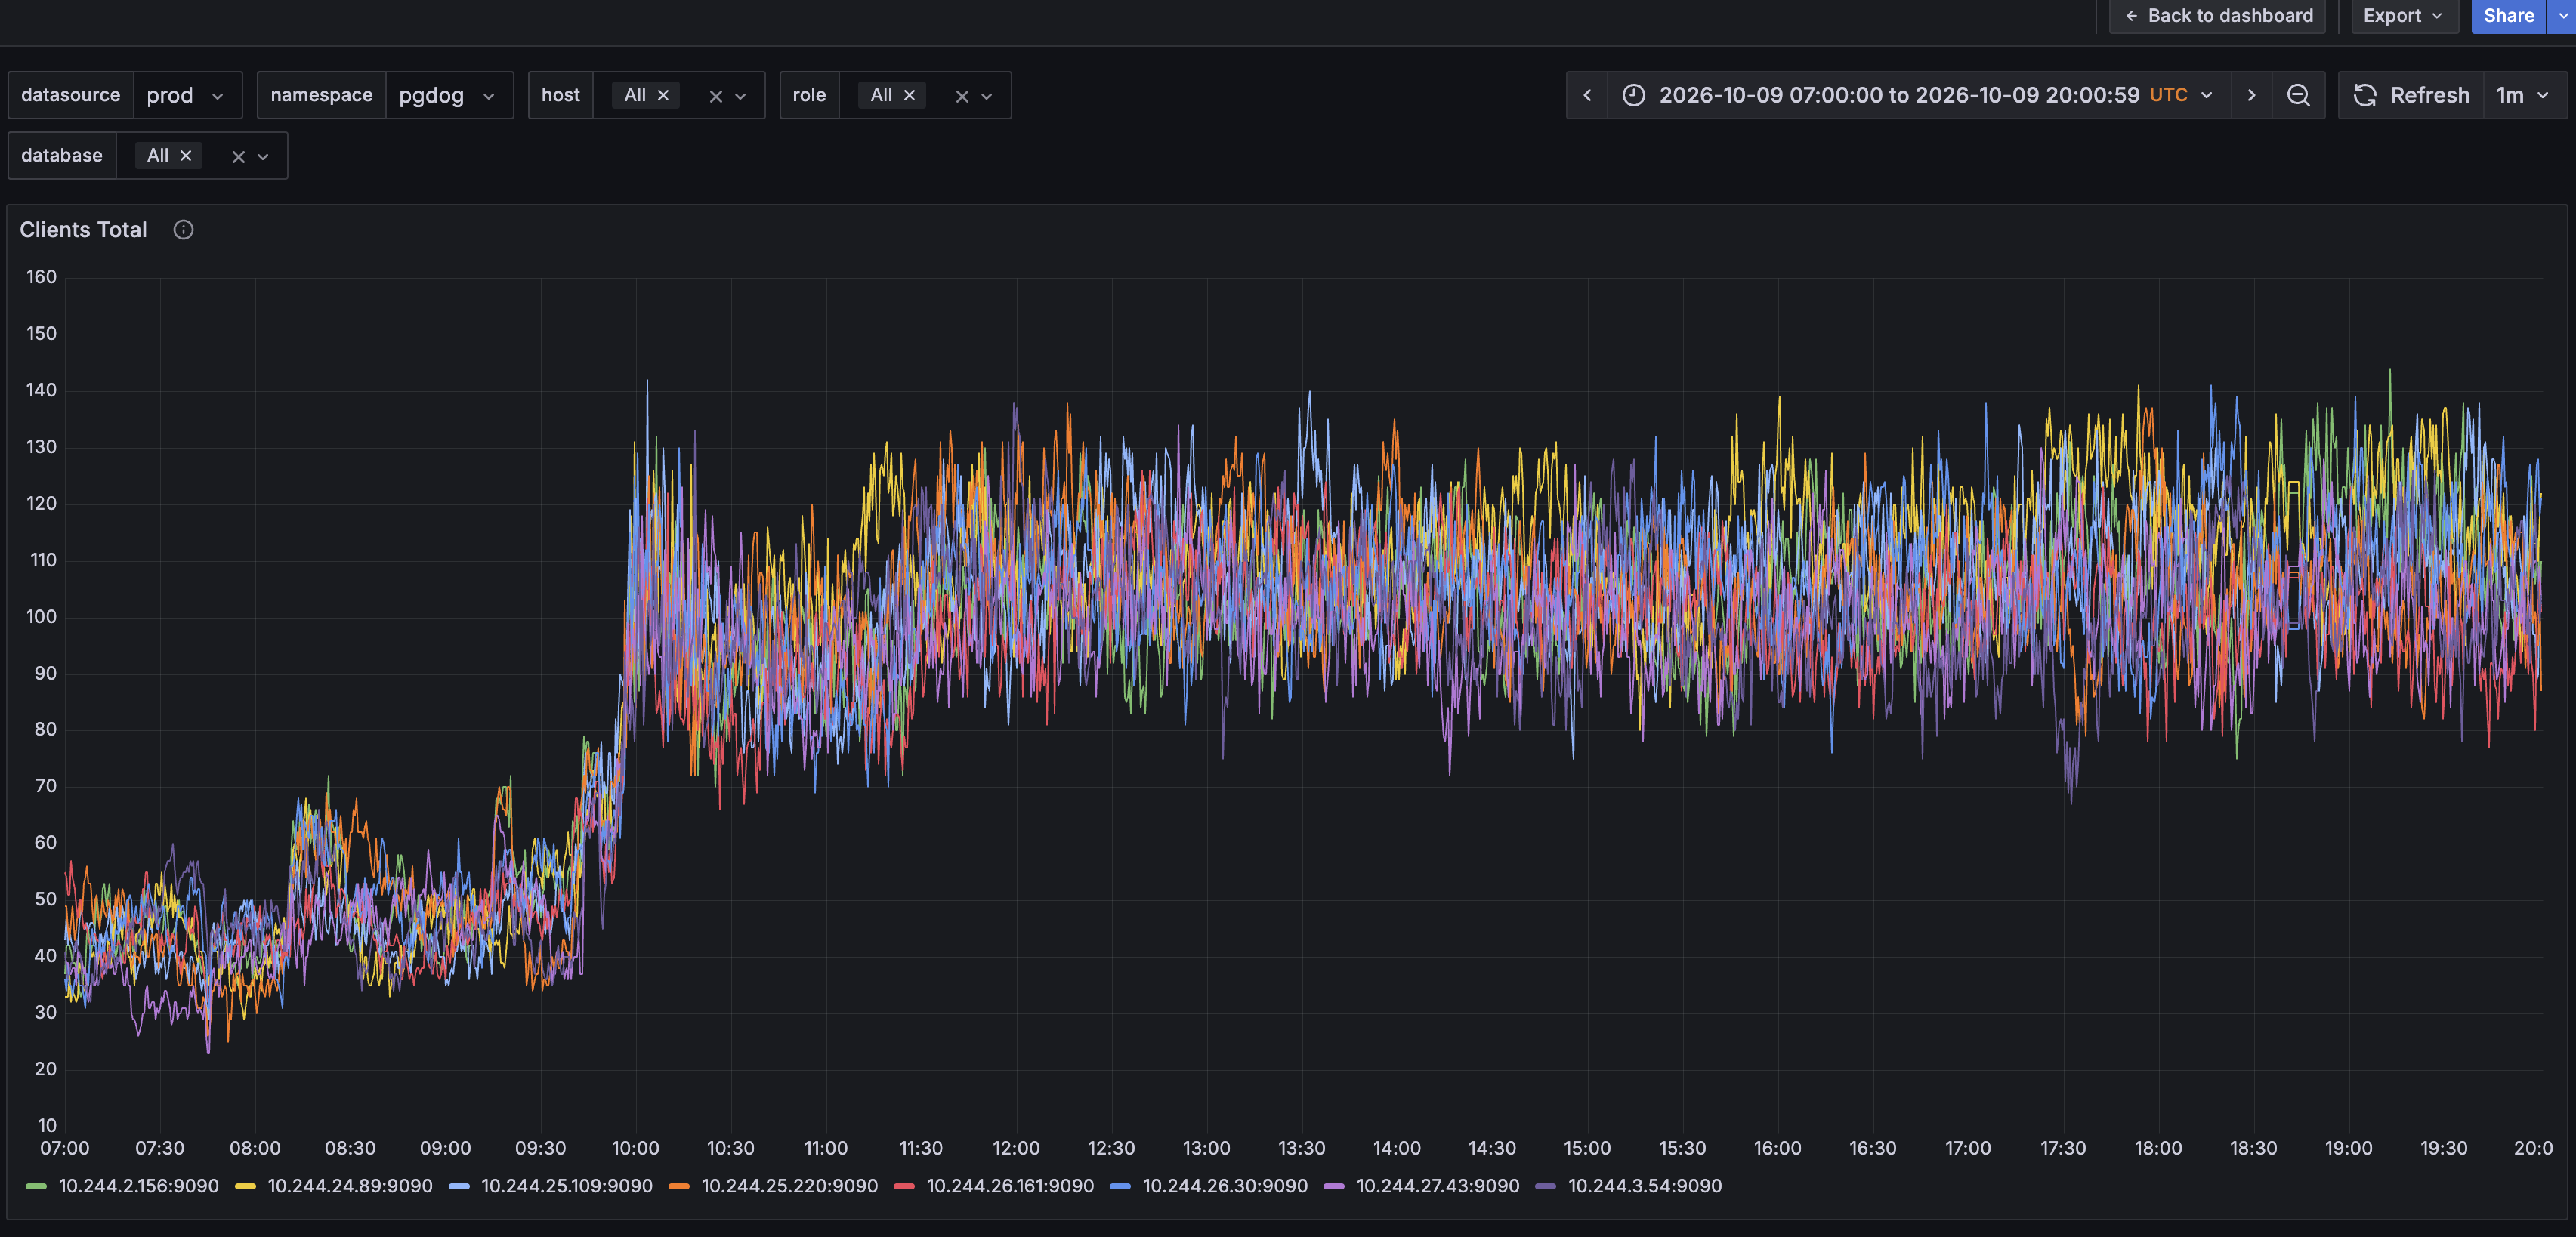Click the UTC timezone label
Viewport: 2576px width, 1237px height.
(2168, 95)
